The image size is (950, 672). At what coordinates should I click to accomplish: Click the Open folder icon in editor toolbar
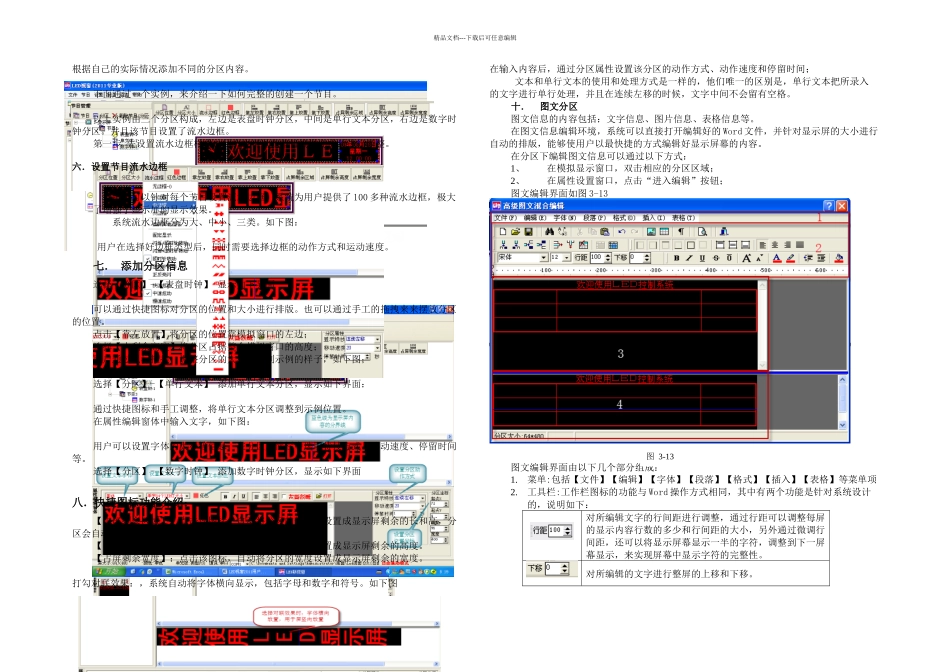pyautogui.click(x=516, y=231)
